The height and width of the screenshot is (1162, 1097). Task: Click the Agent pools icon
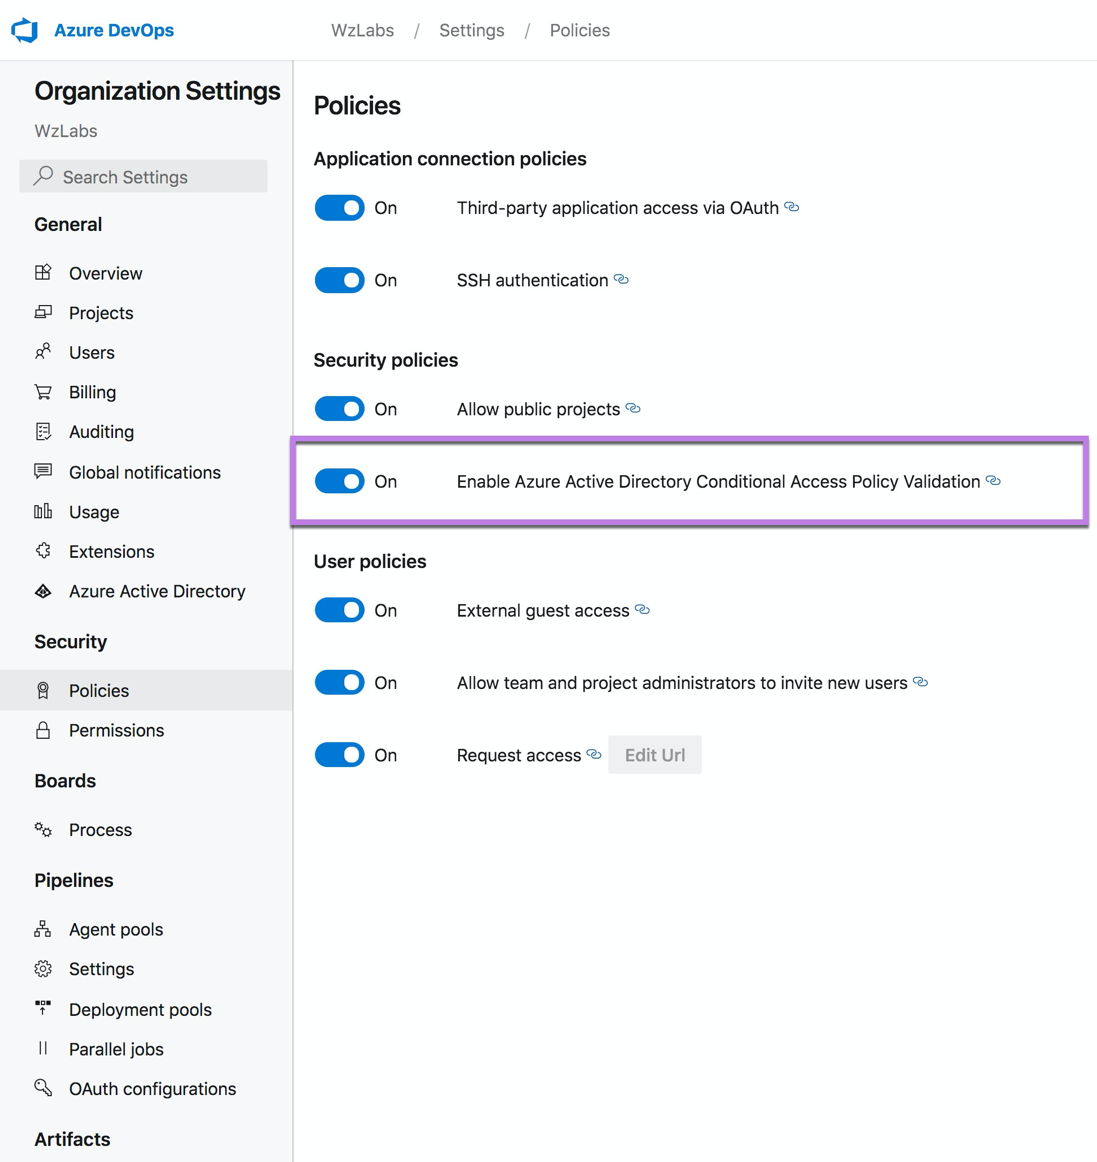(x=43, y=929)
